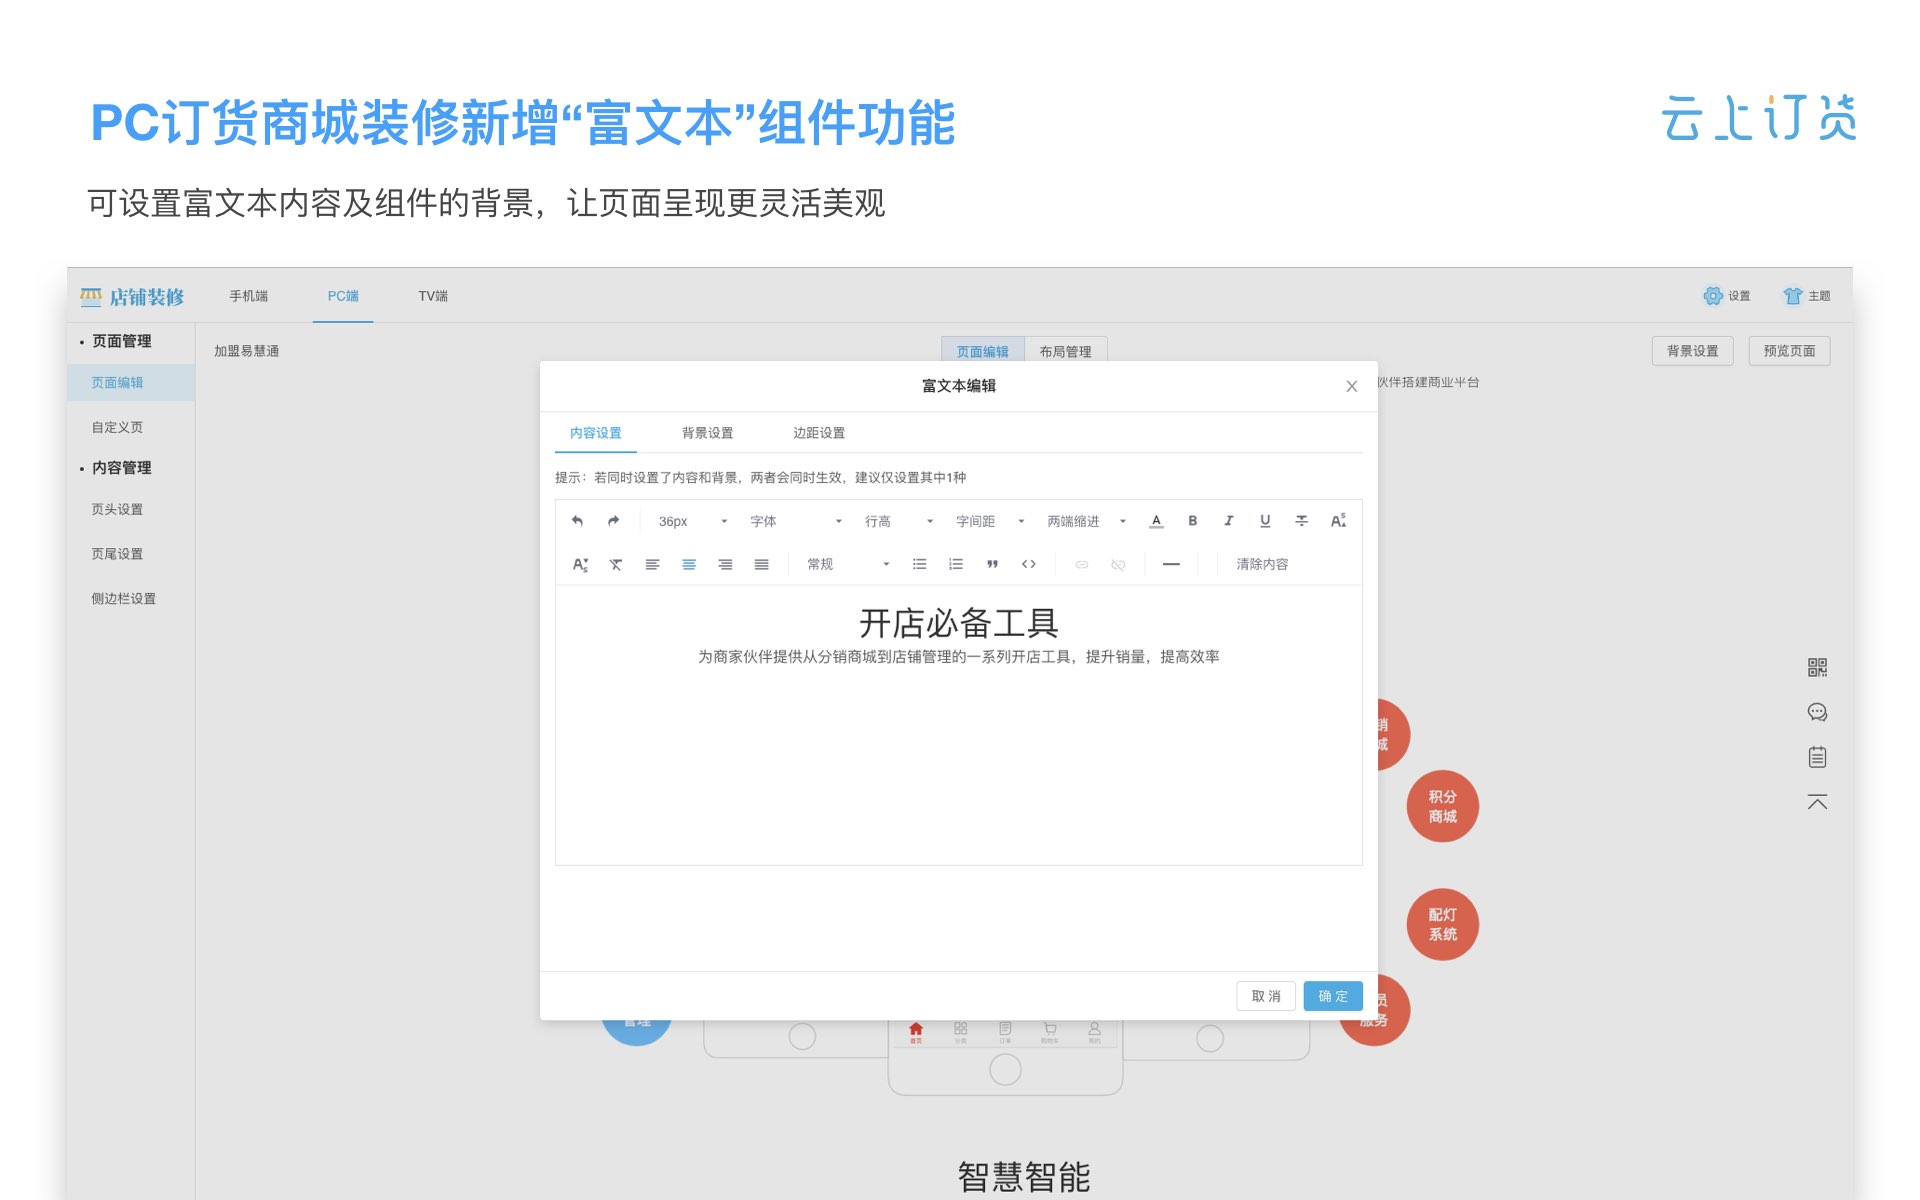This screenshot has width=1920, height=1200.
Task: Align text to the right
Action: click(x=725, y=565)
